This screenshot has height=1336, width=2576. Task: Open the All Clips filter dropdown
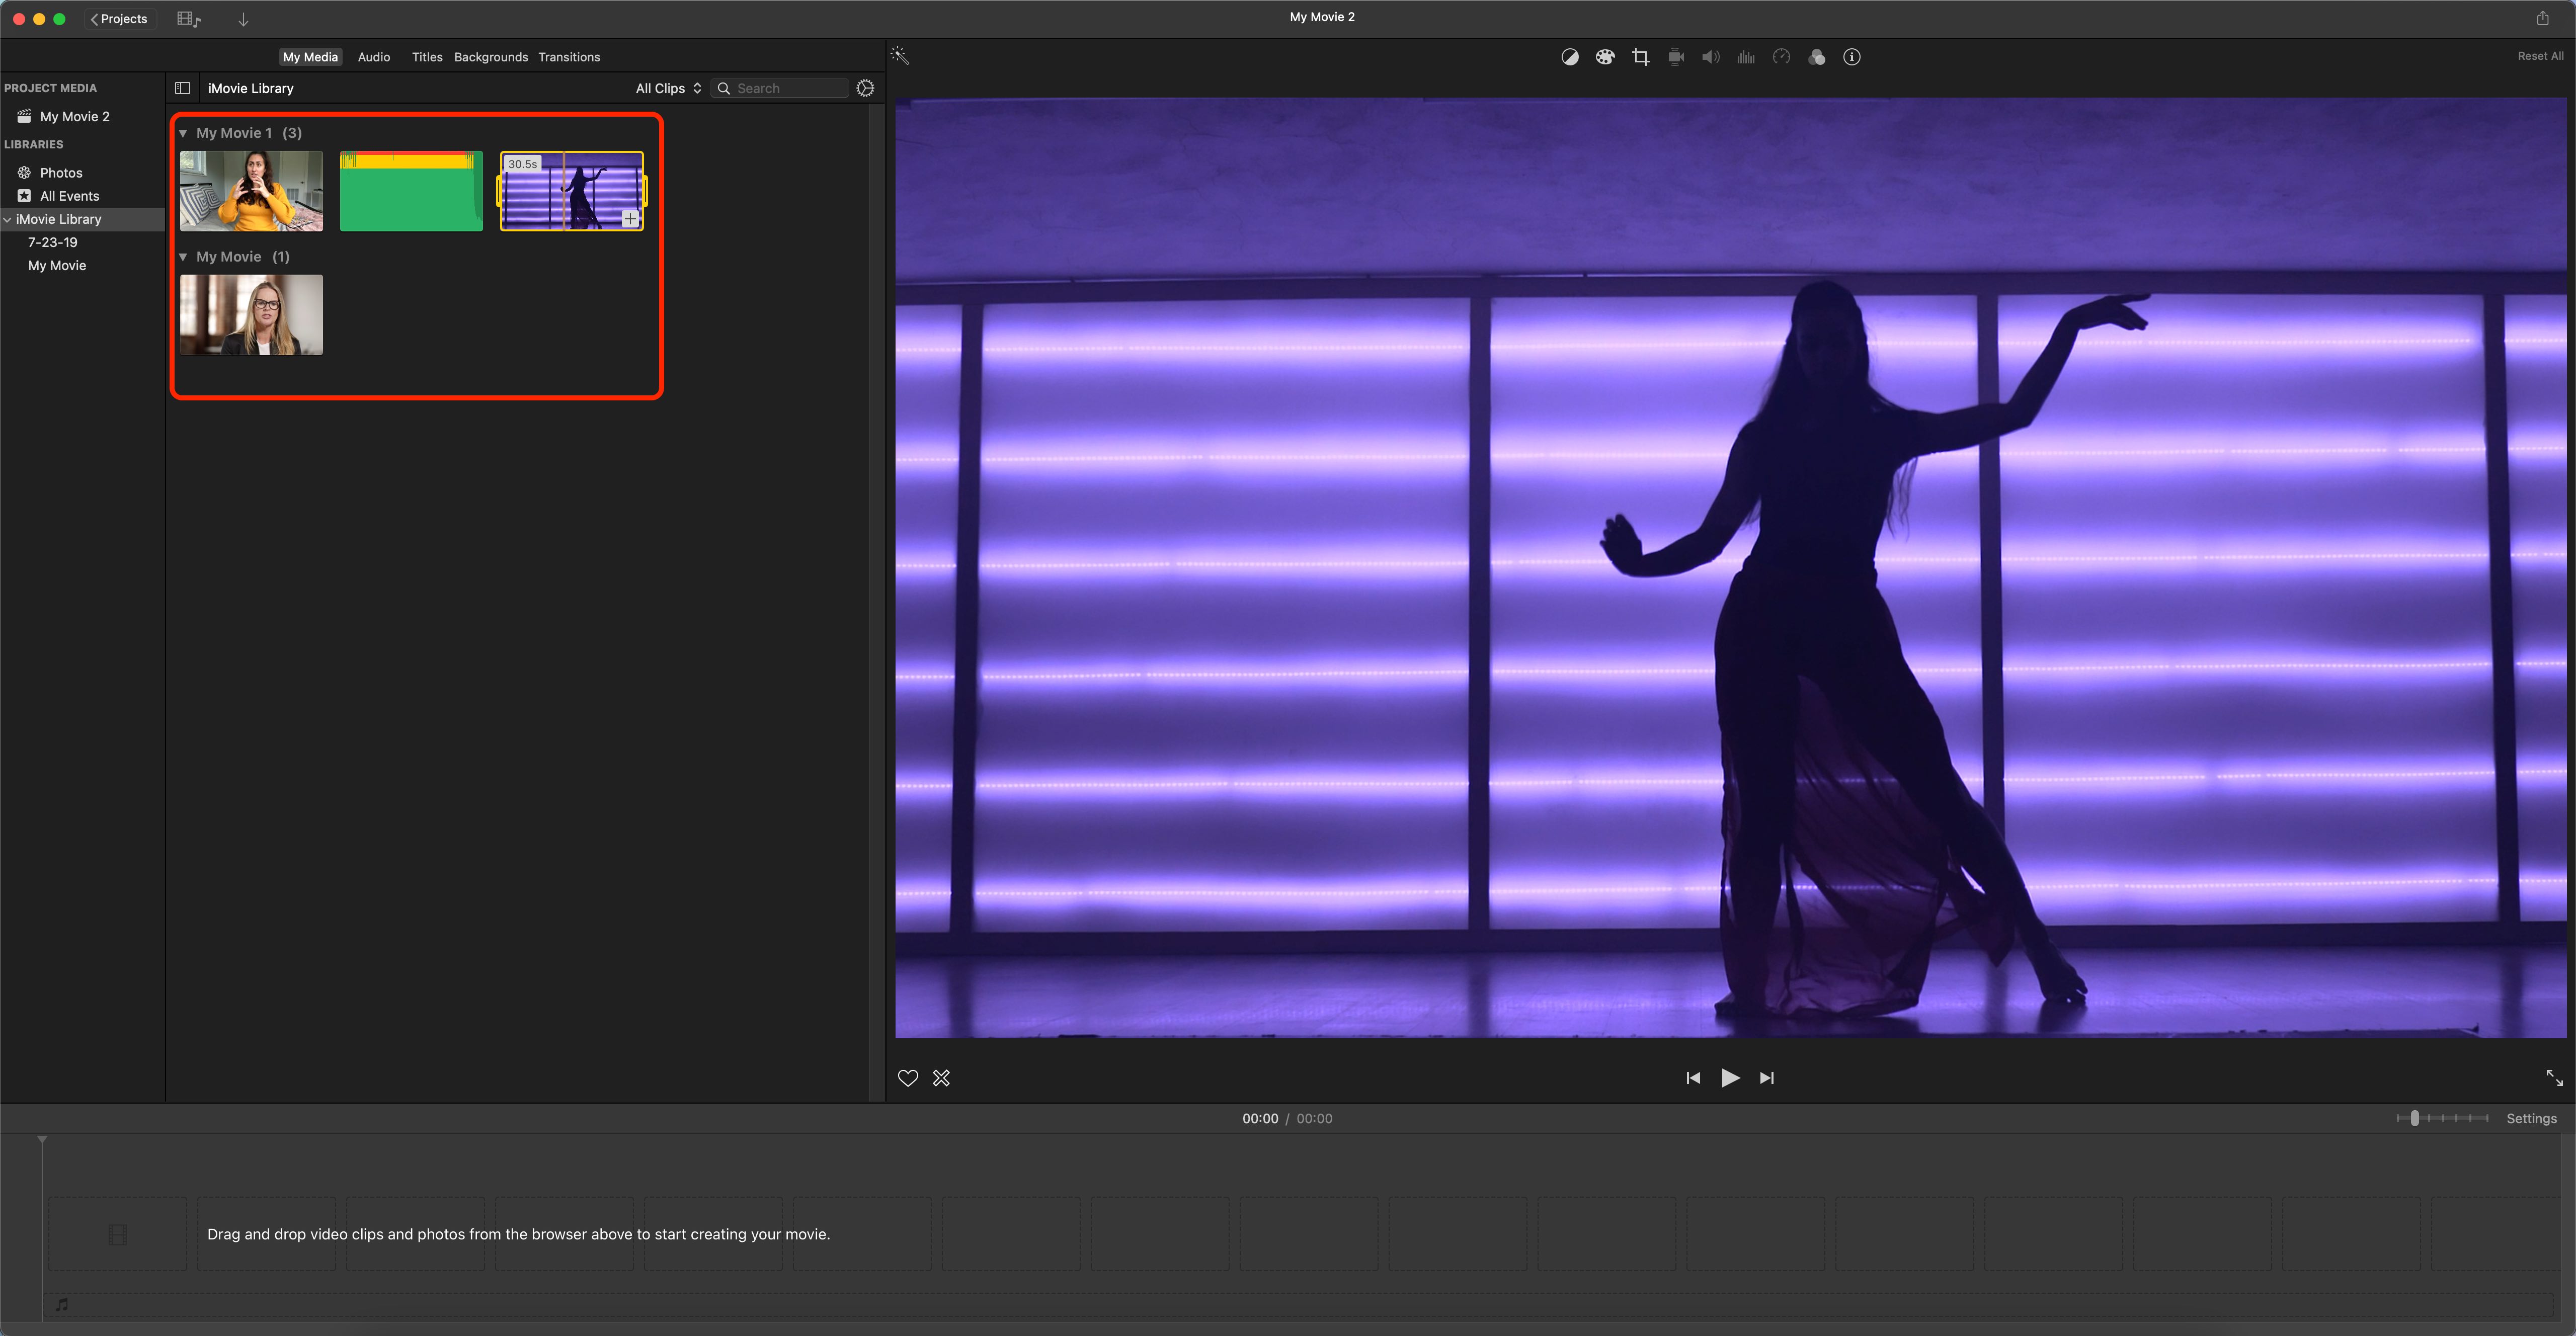click(668, 88)
